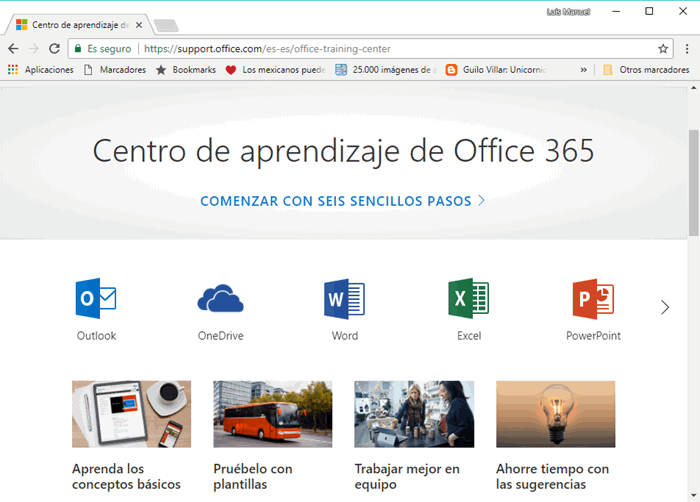Go back using the browser back arrow
The image size is (700, 502).
pyautogui.click(x=13, y=48)
